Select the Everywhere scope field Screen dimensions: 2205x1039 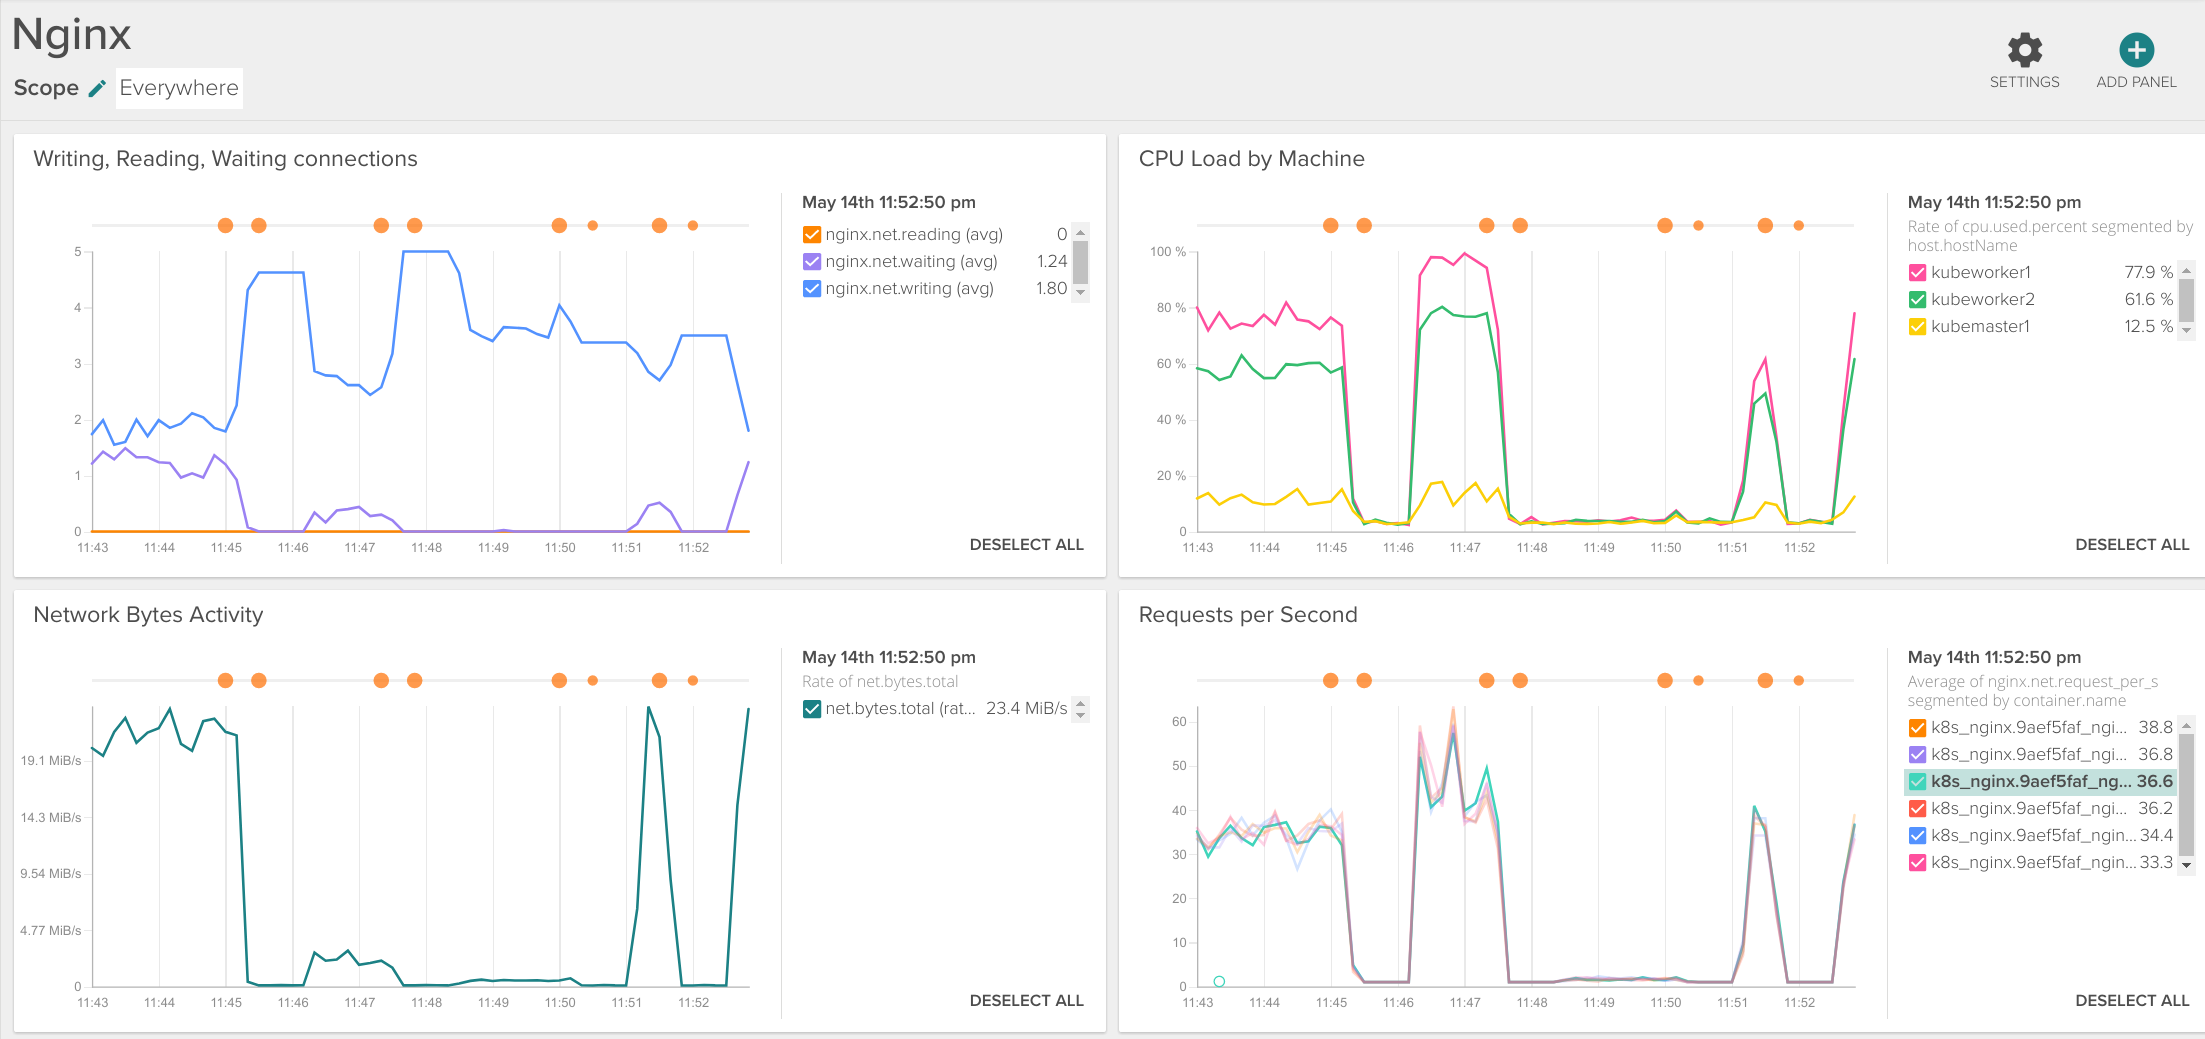pos(179,88)
